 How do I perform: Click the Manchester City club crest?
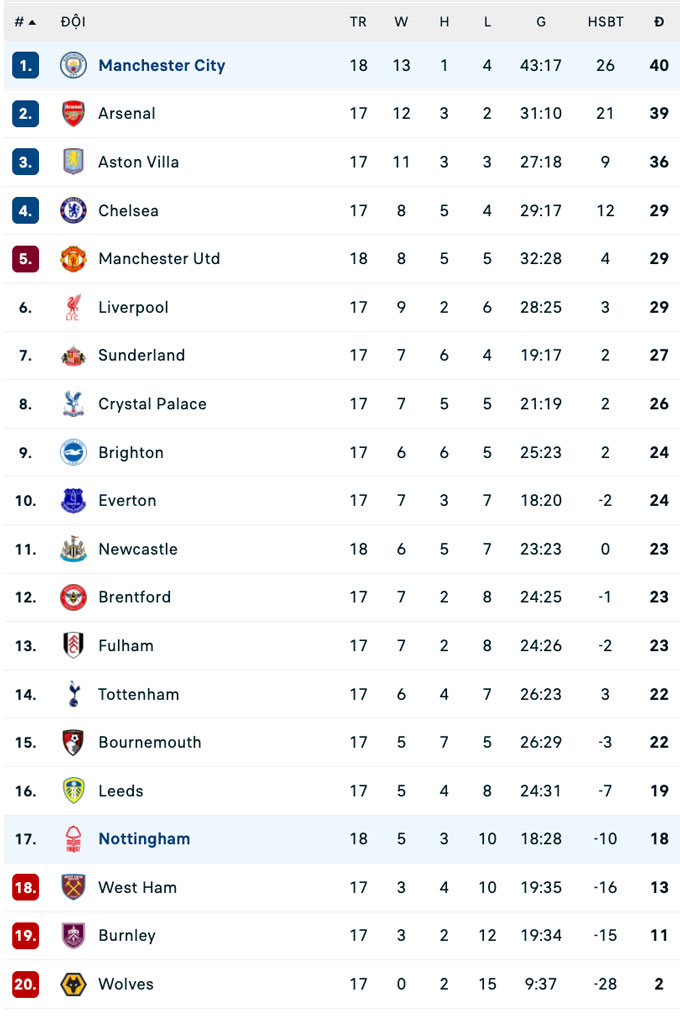[x=73, y=66]
